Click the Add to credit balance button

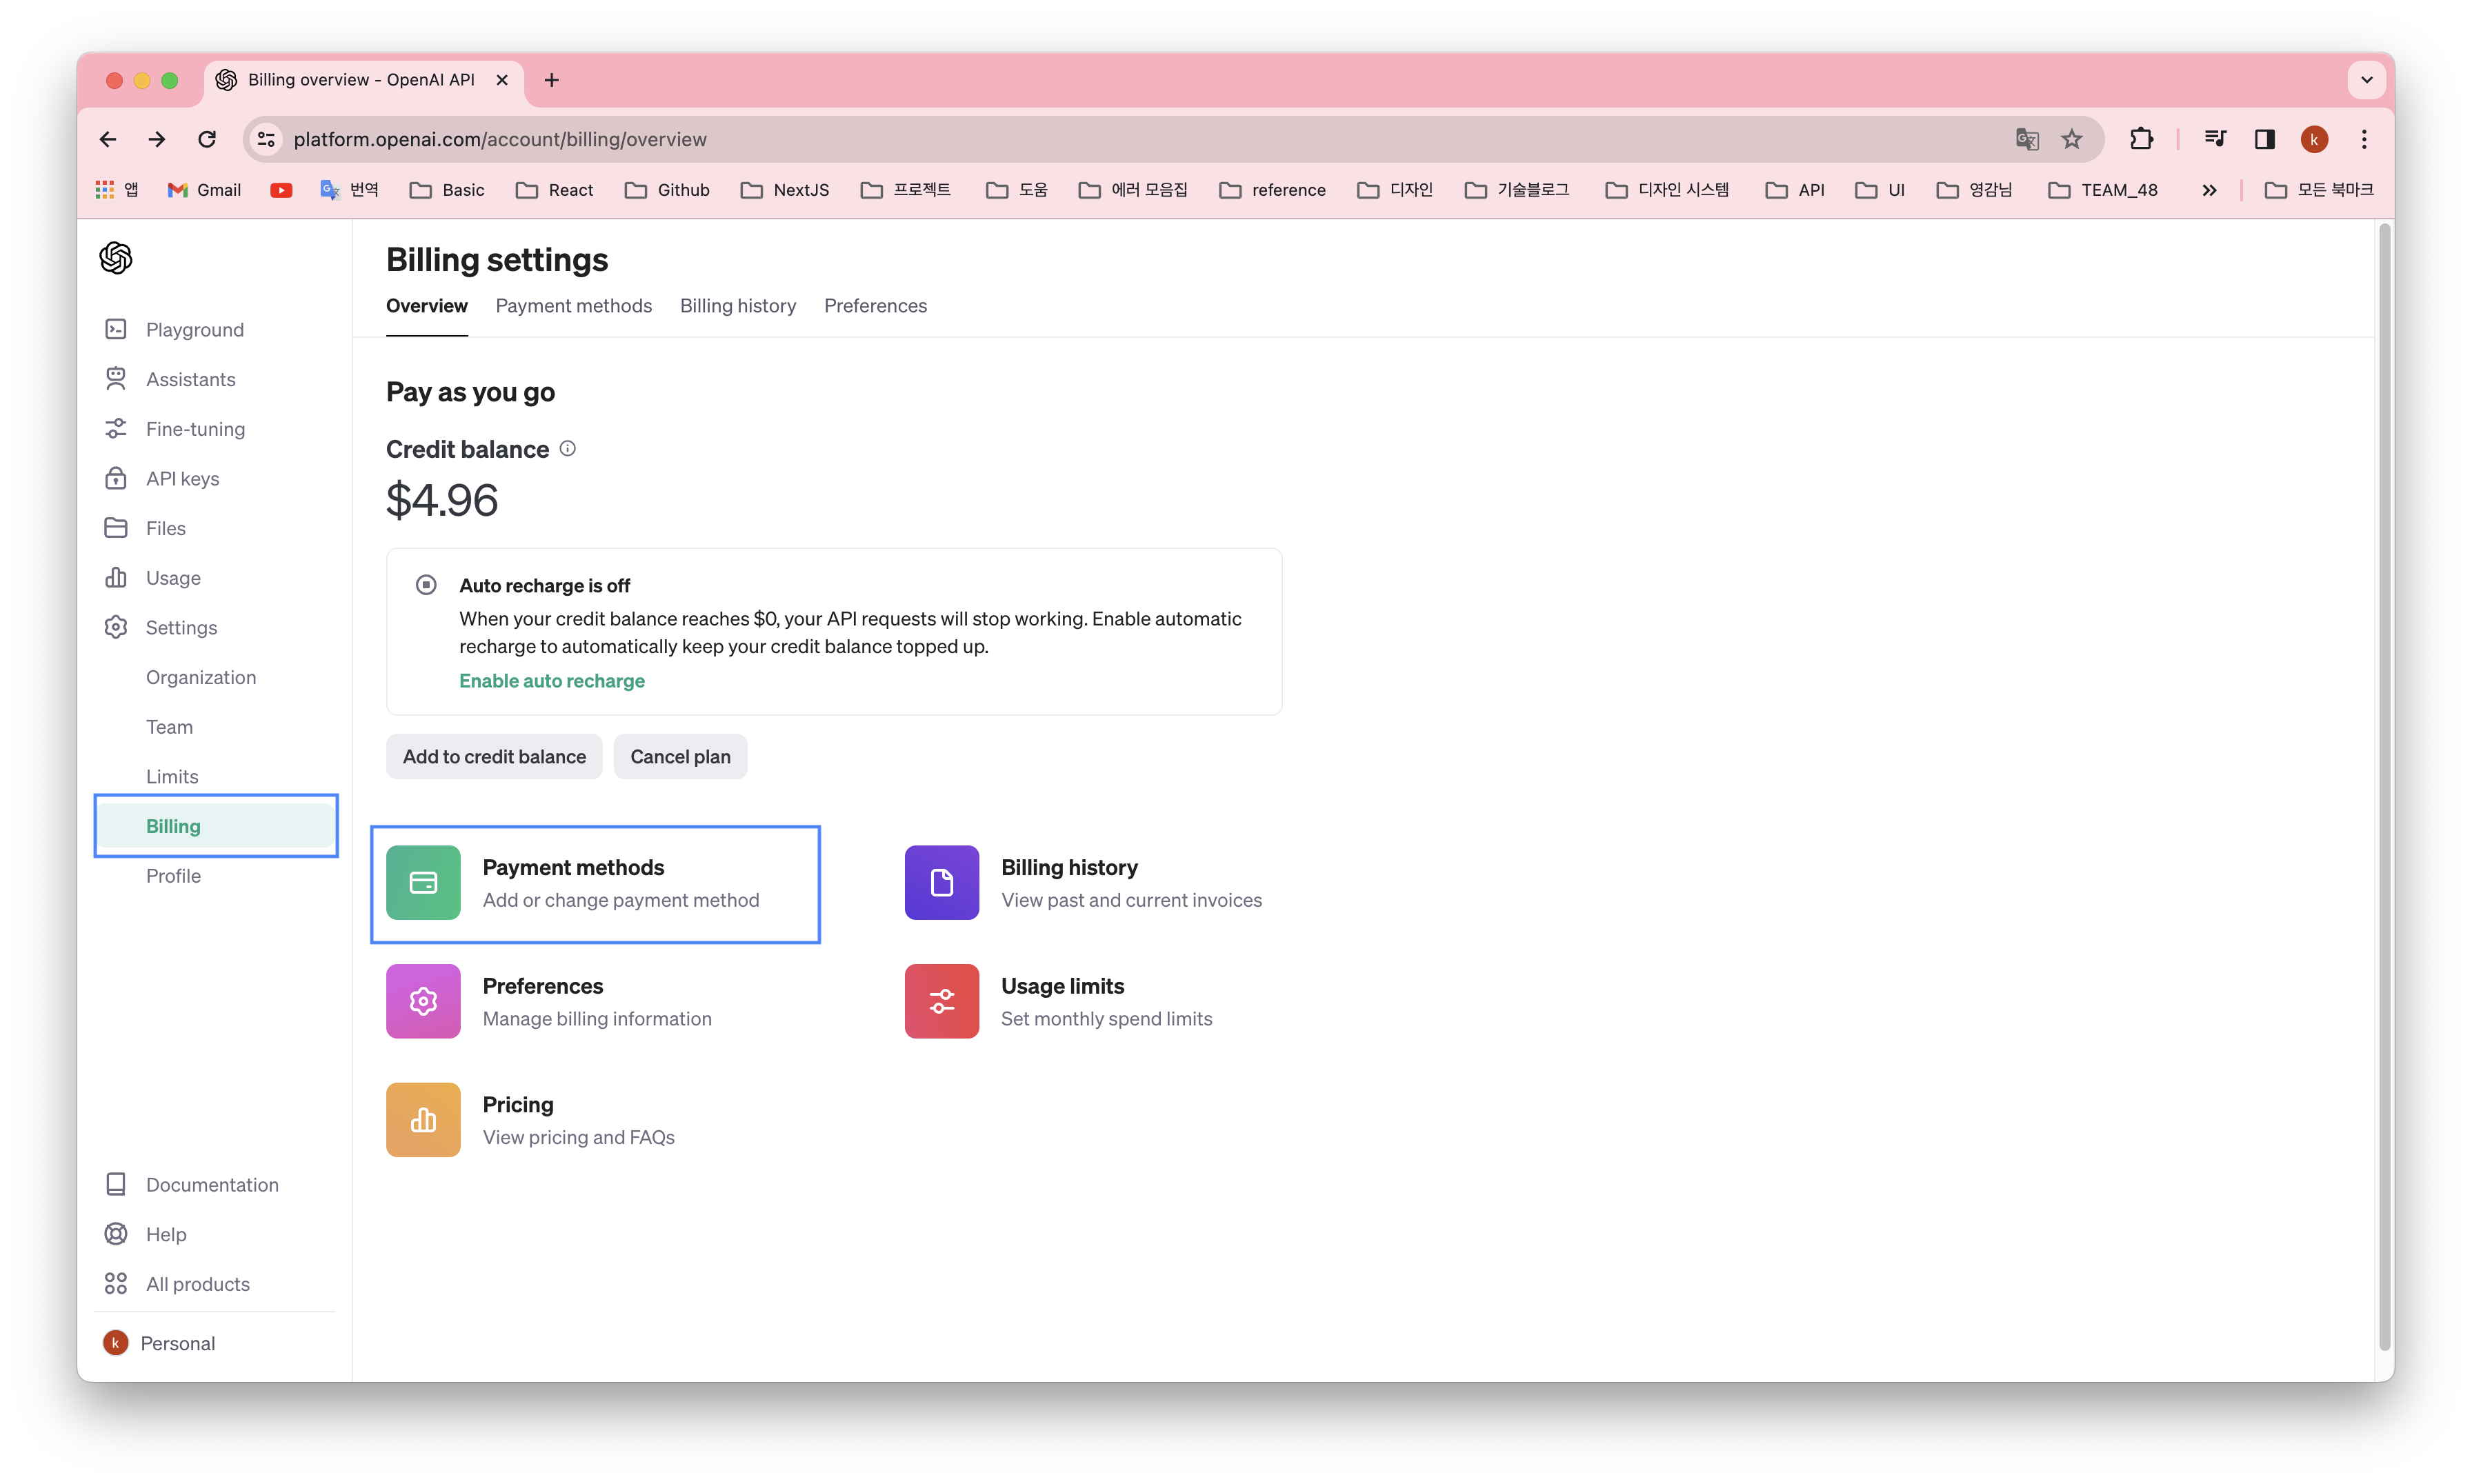(494, 756)
